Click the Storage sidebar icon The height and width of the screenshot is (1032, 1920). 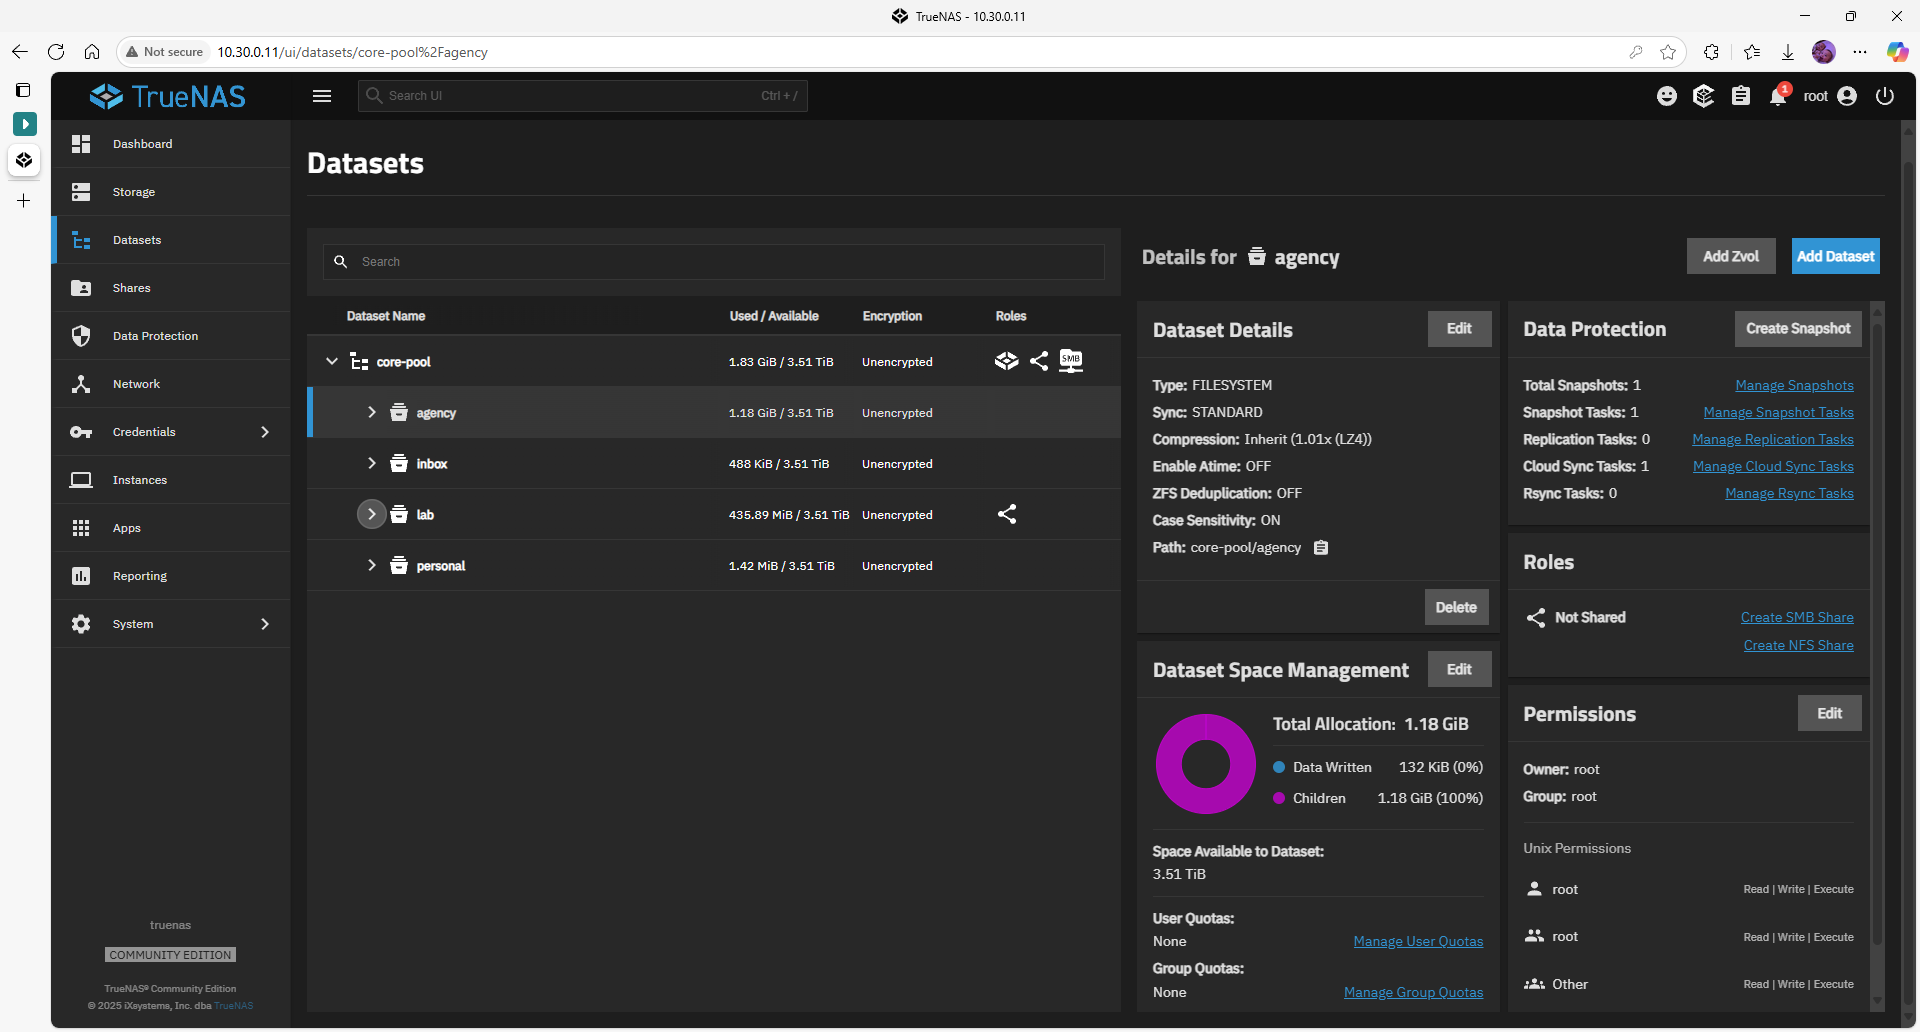coord(81,192)
